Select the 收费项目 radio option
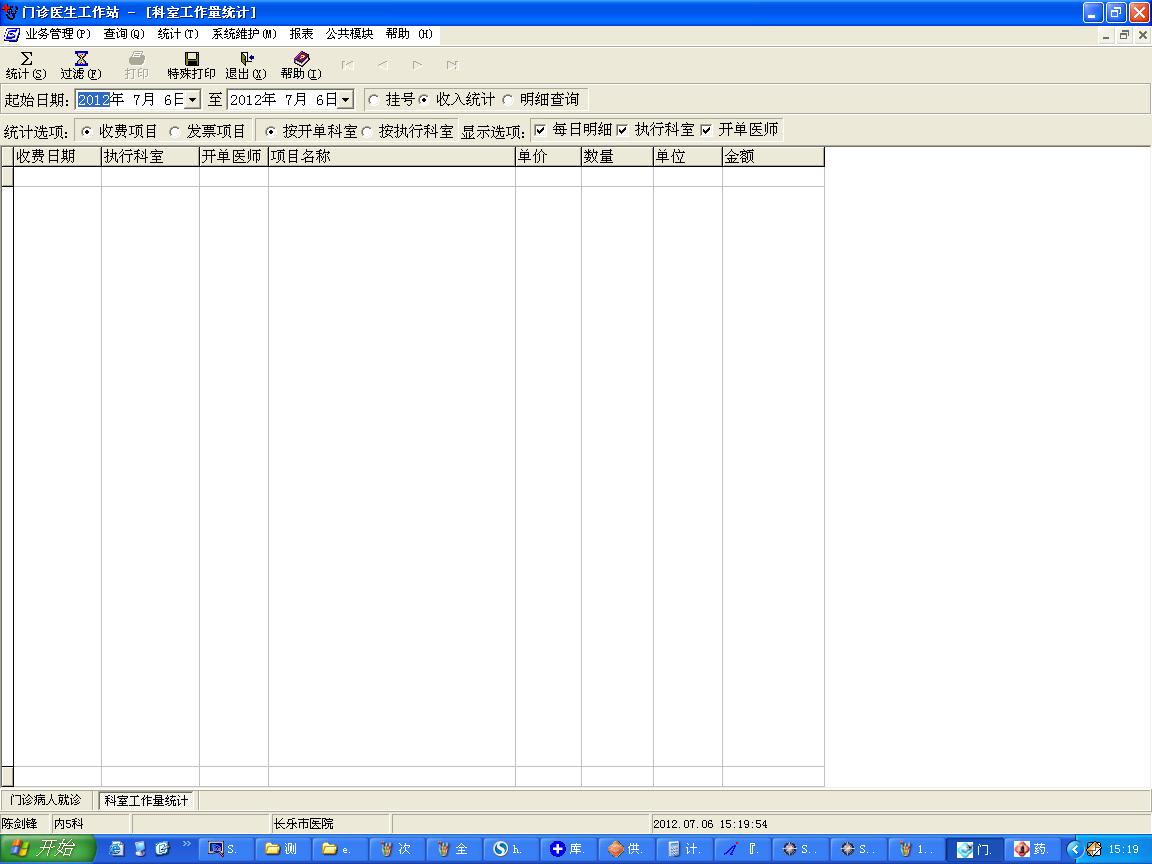Viewport: 1152px width, 864px height. pyautogui.click(x=87, y=132)
